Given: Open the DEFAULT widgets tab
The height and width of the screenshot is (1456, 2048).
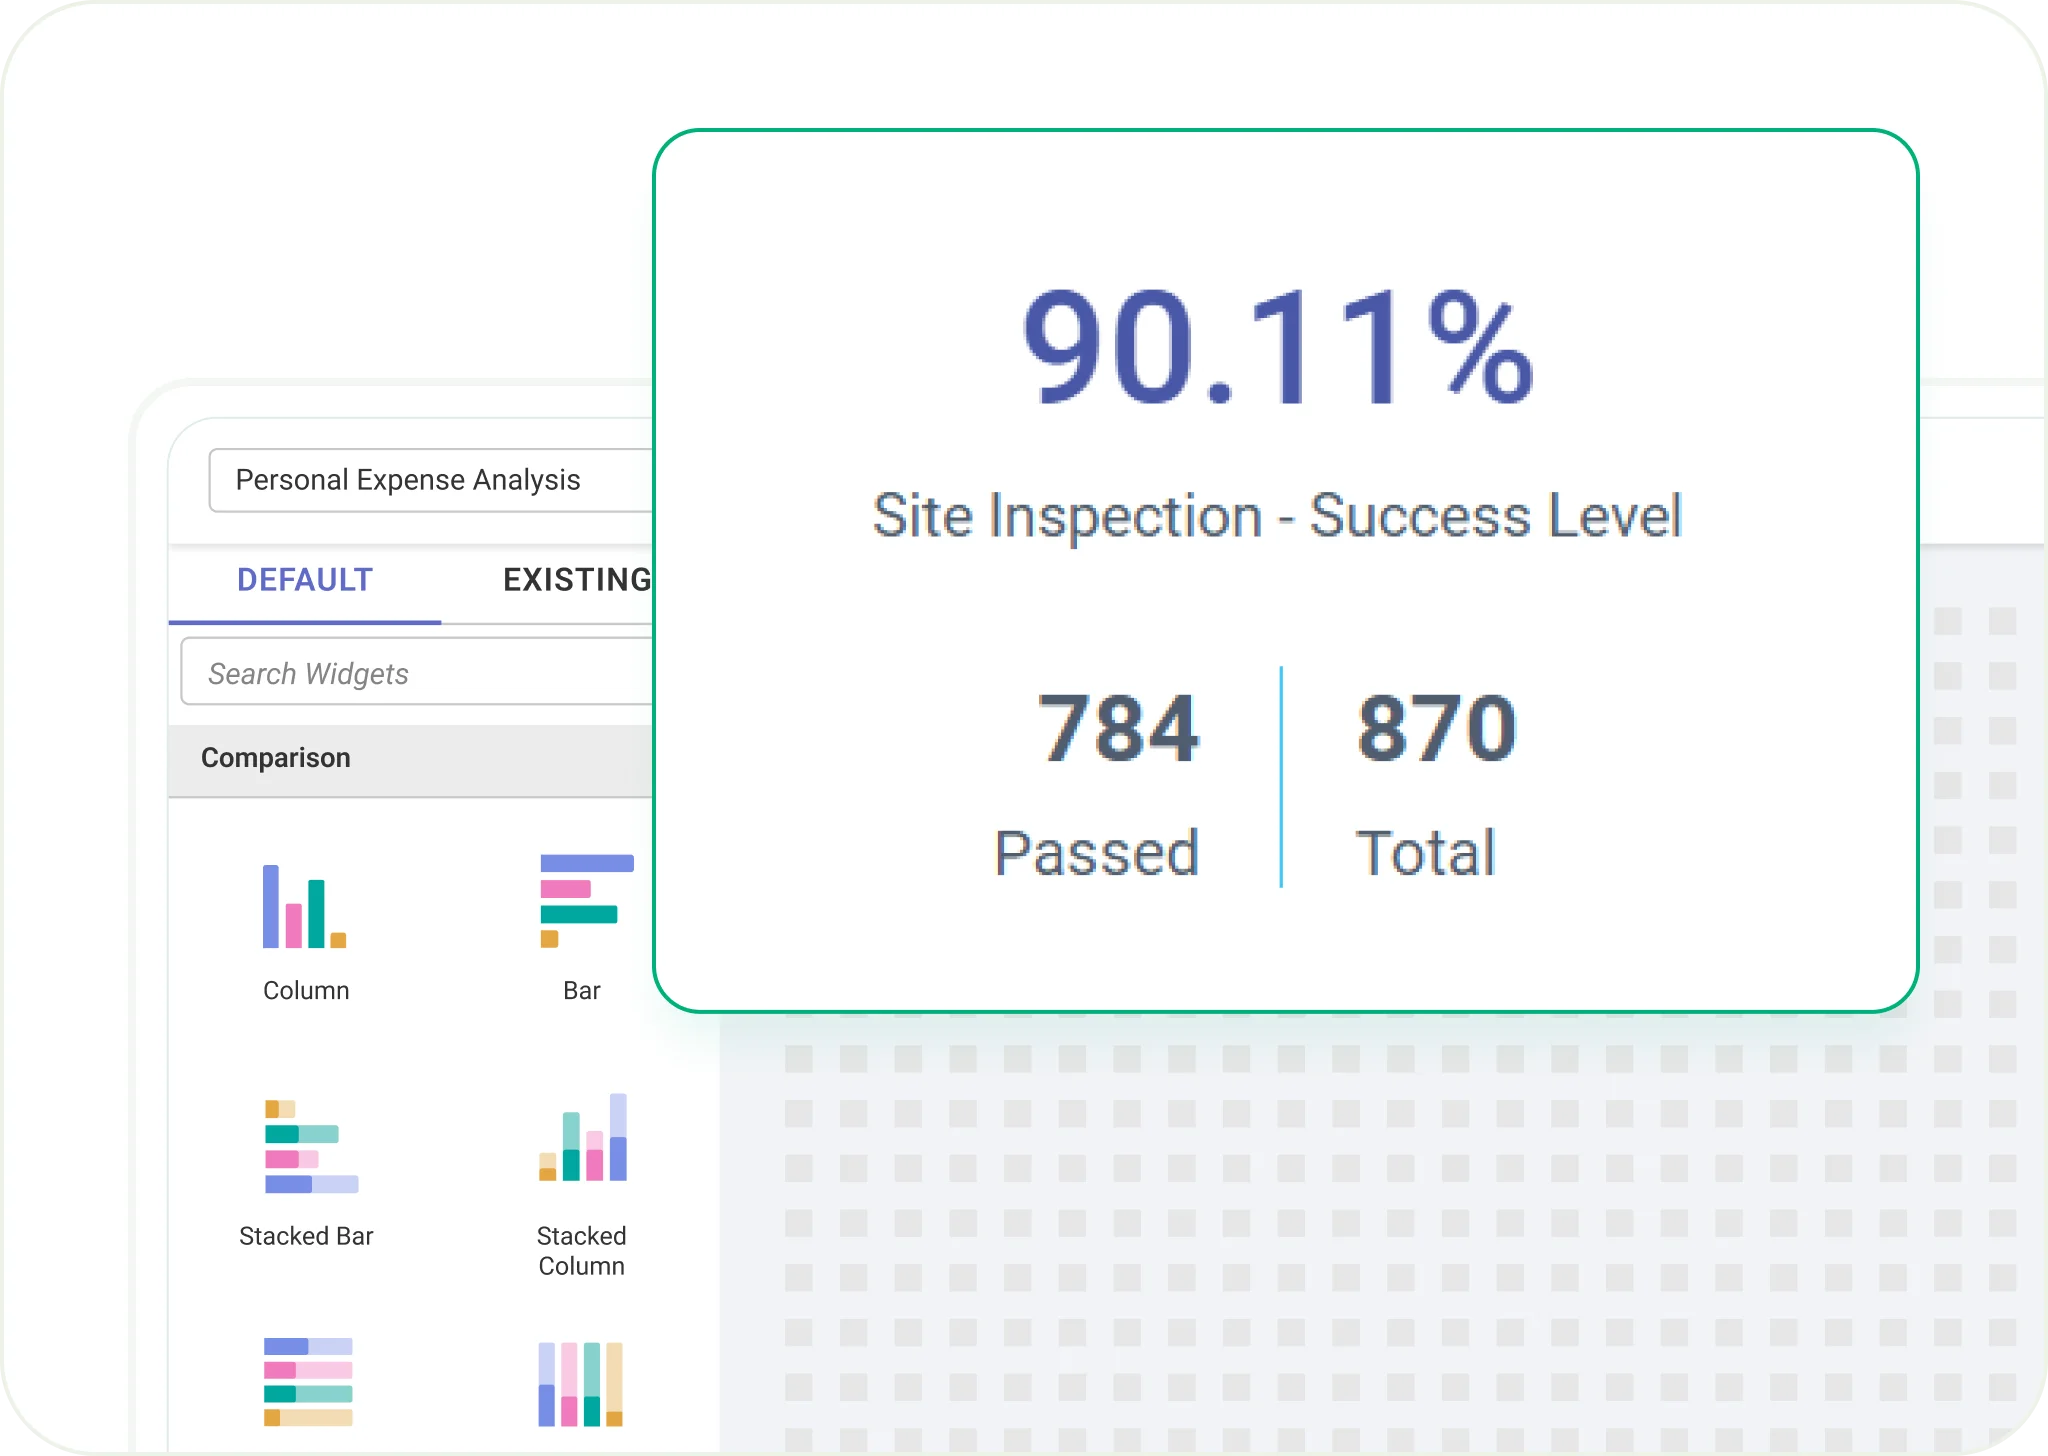Looking at the screenshot, I should tap(304, 580).
